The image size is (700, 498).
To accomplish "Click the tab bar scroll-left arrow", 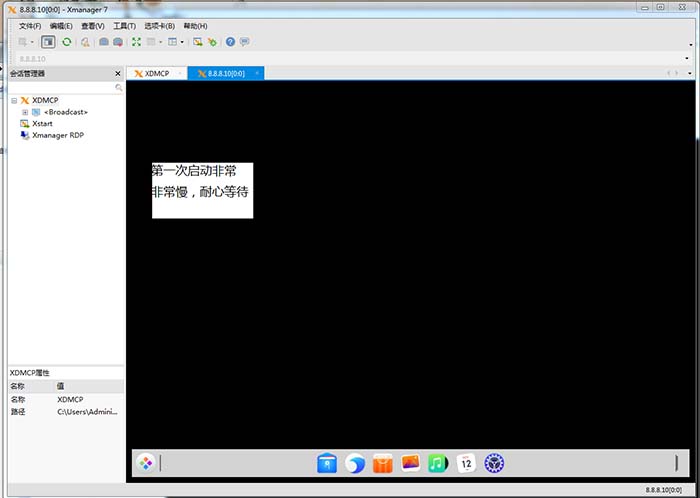I will (x=669, y=73).
